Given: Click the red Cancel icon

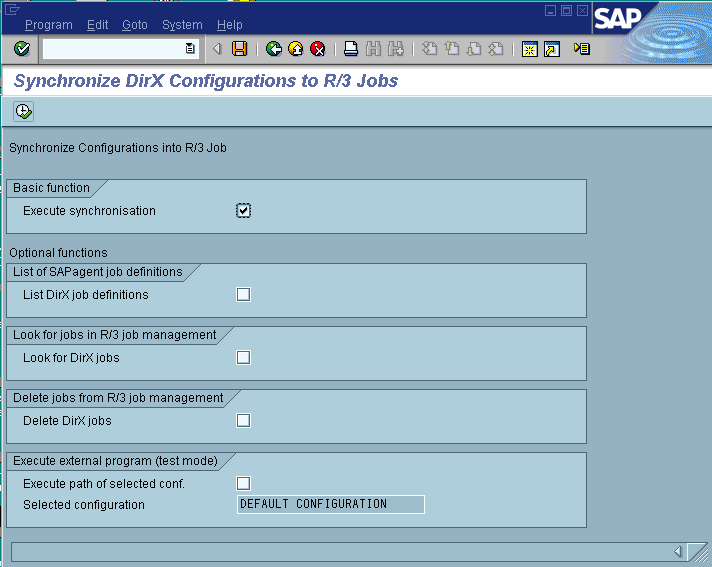Looking at the screenshot, I should click(x=318, y=48).
